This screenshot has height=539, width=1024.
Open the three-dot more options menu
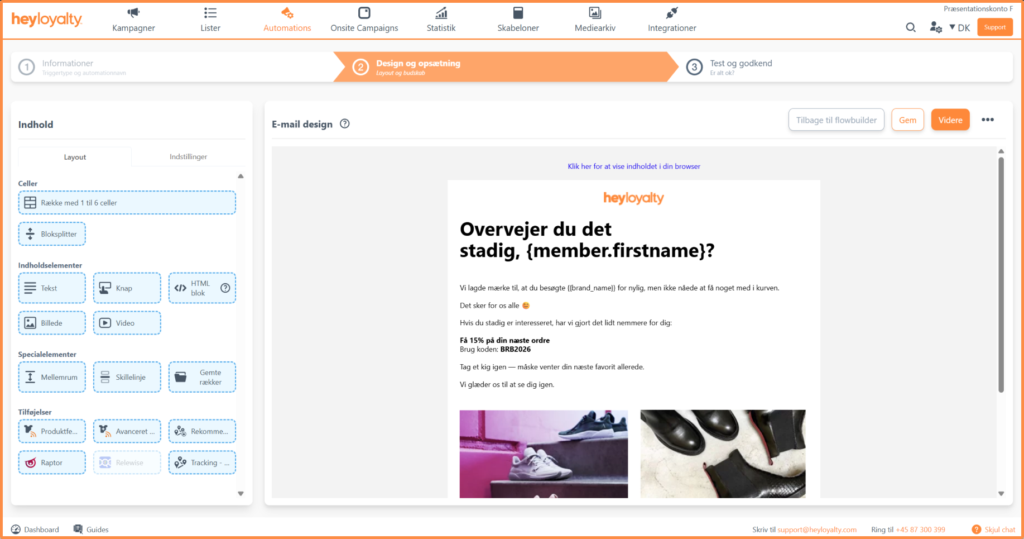pos(987,120)
